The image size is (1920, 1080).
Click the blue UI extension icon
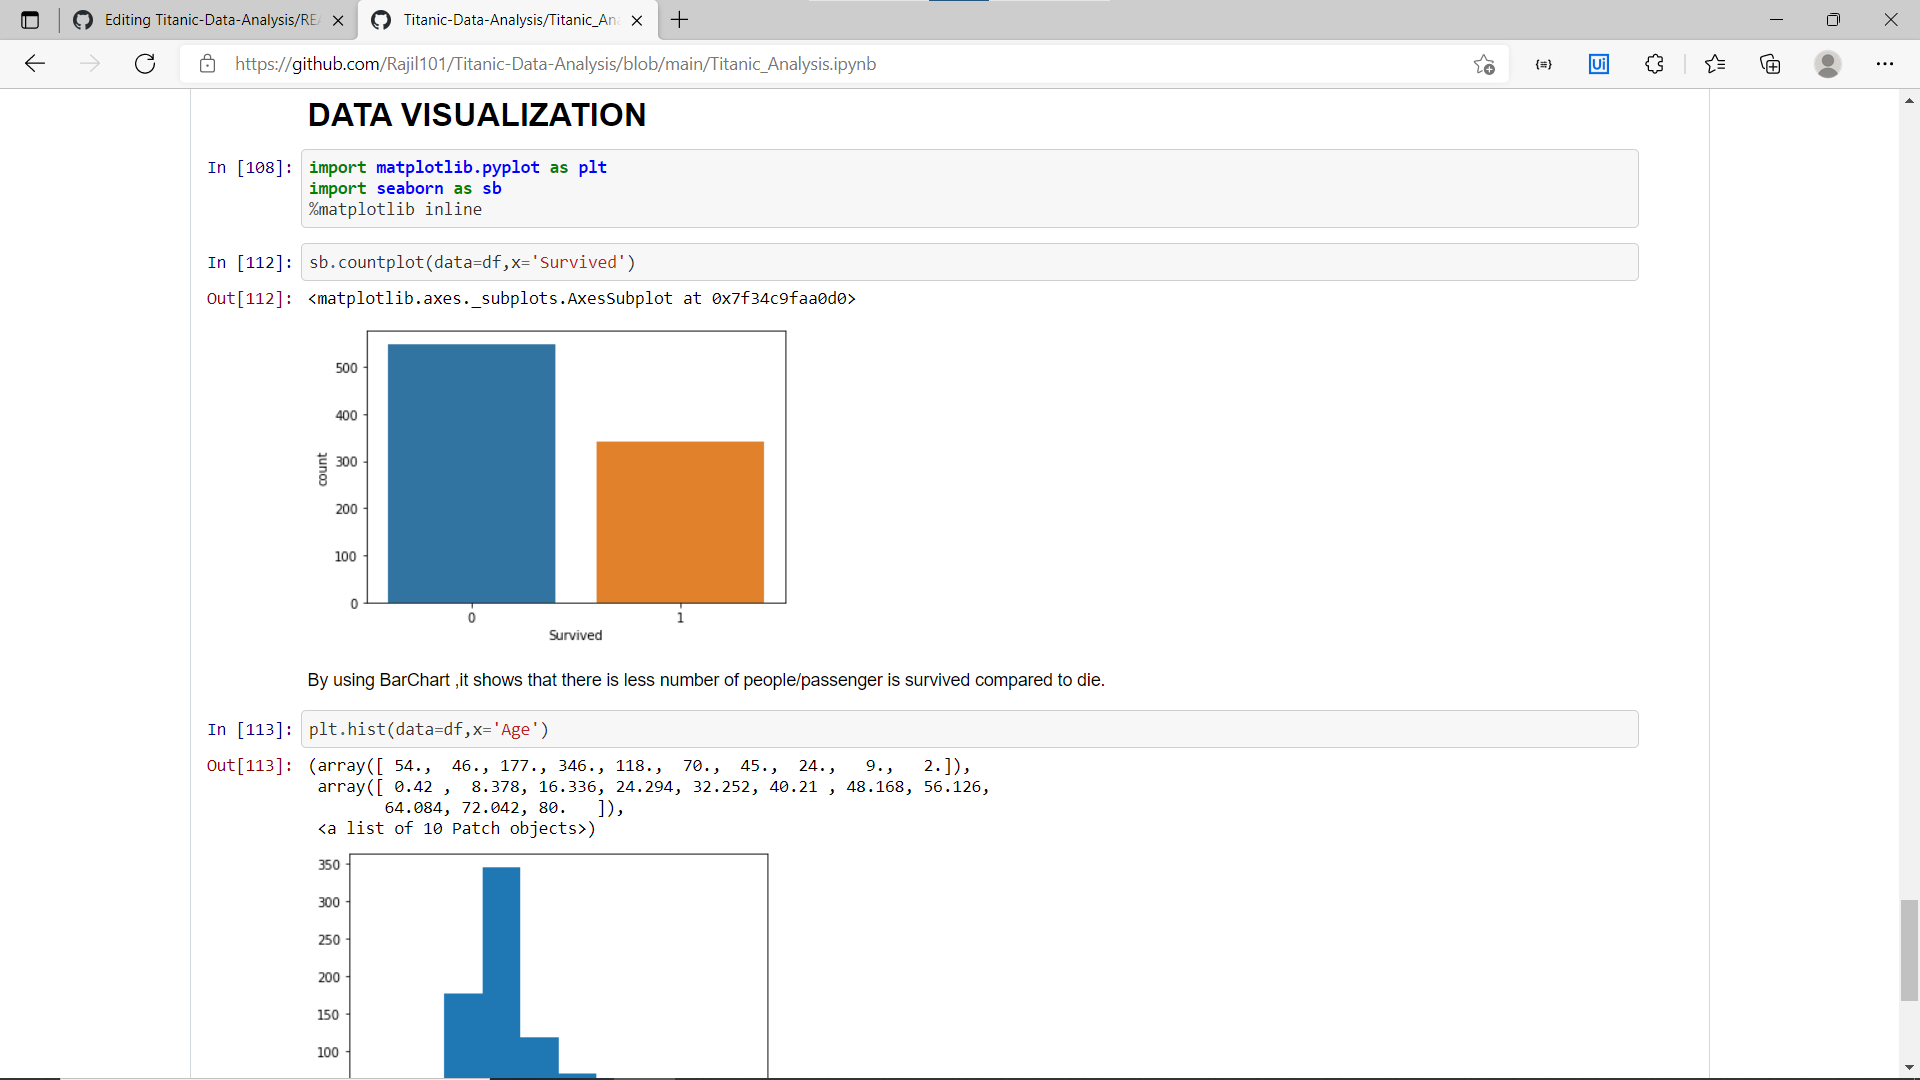1599,64
